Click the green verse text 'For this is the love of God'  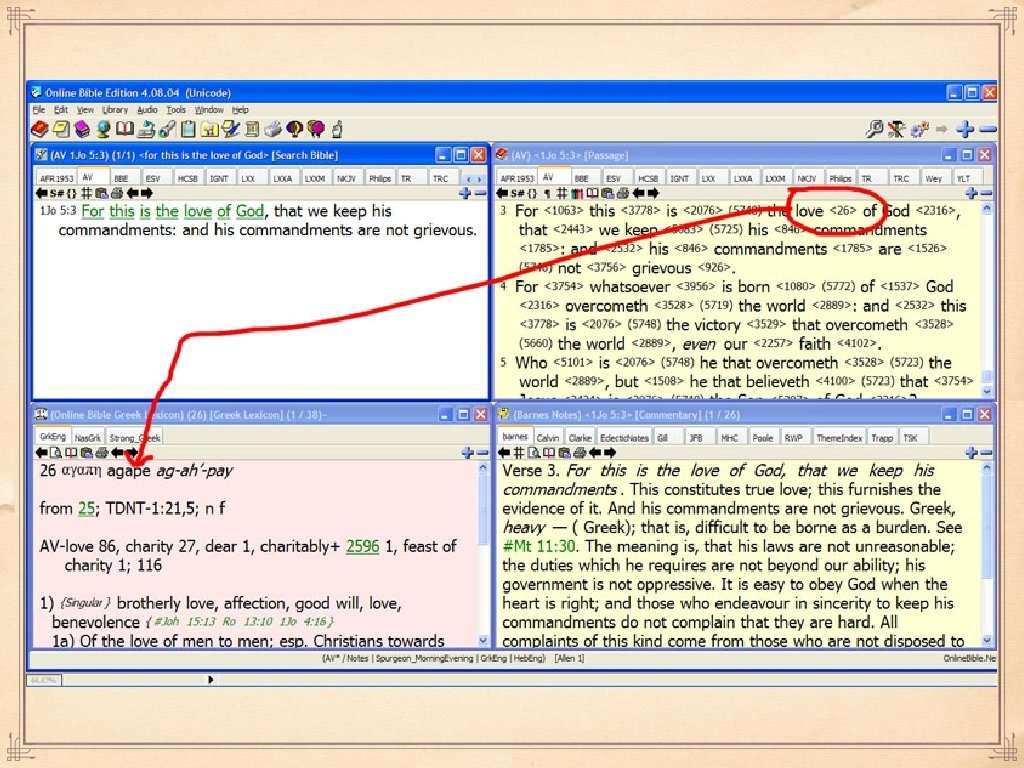pos(172,211)
